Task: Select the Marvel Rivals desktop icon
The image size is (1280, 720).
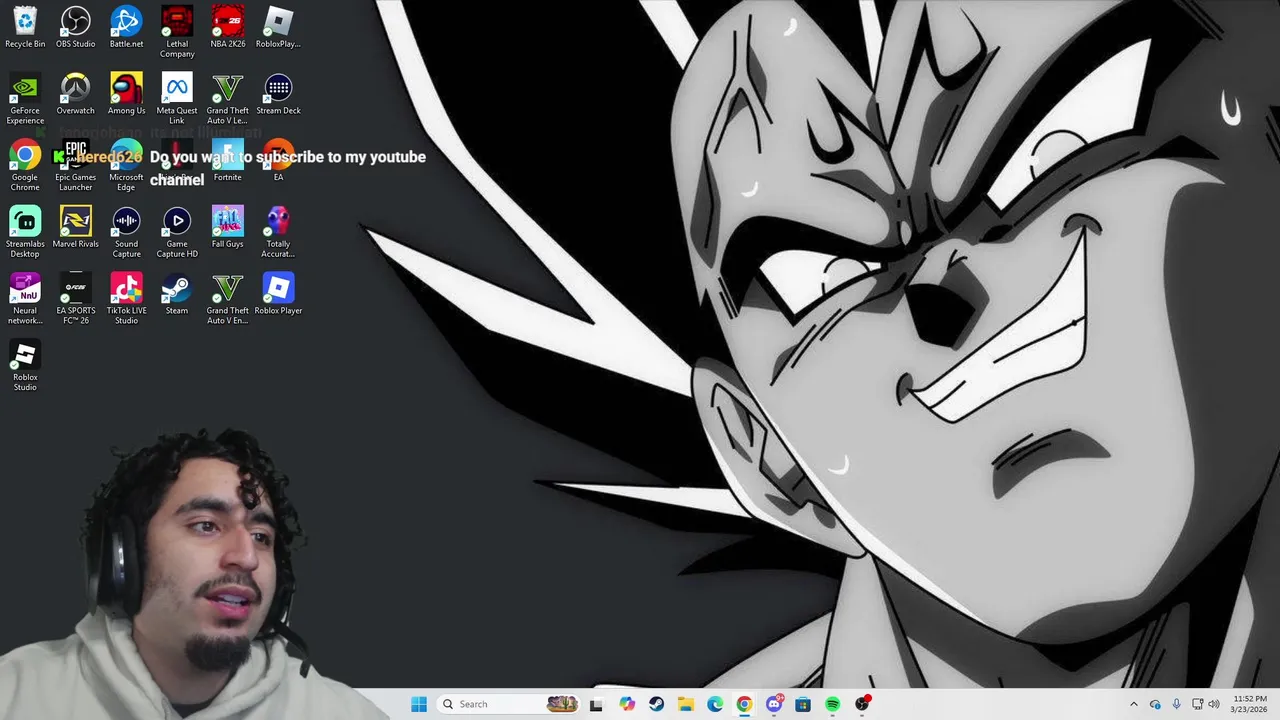Action: [x=75, y=227]
